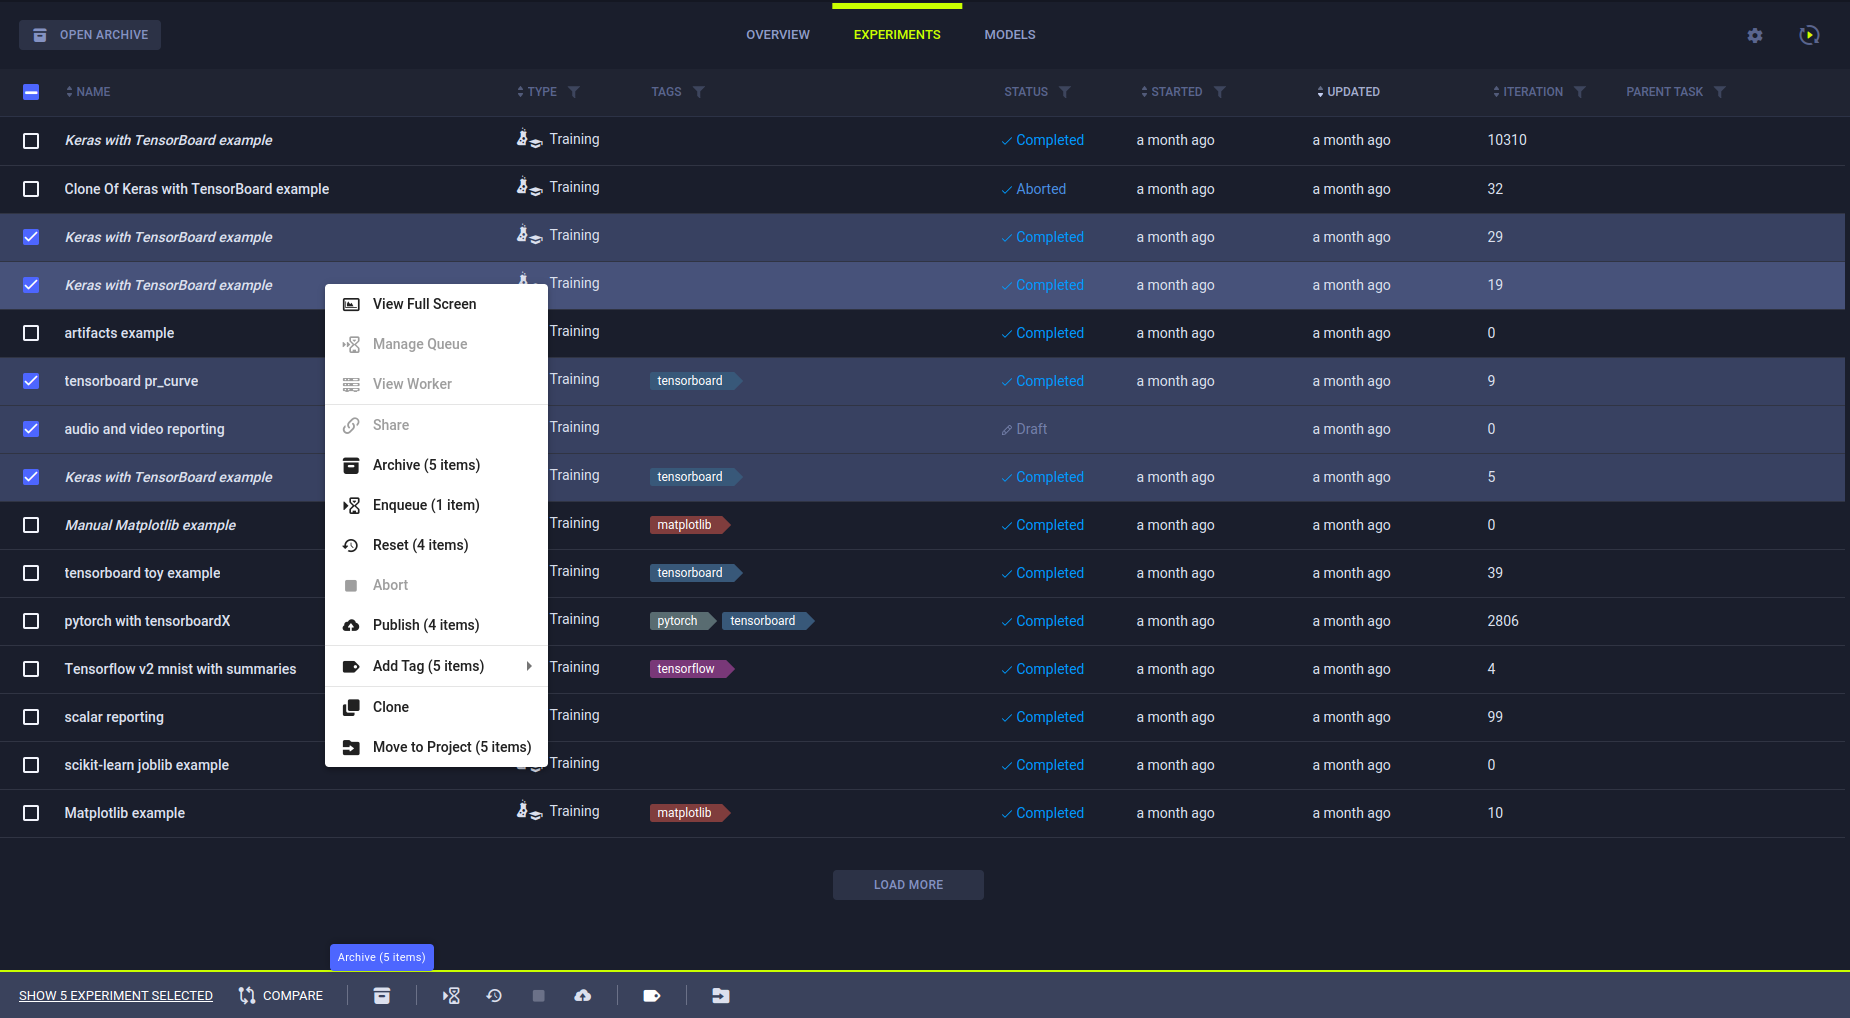Click the select-all checkbox in table header
1850x1018 pixels.
coord(31,91)
